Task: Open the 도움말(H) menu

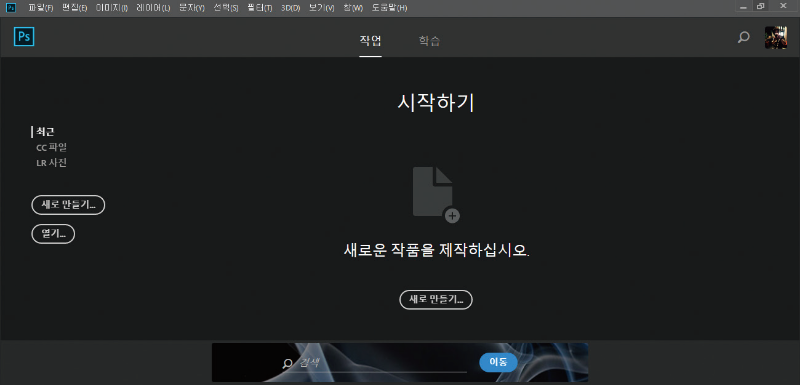Action: point(389,8)
